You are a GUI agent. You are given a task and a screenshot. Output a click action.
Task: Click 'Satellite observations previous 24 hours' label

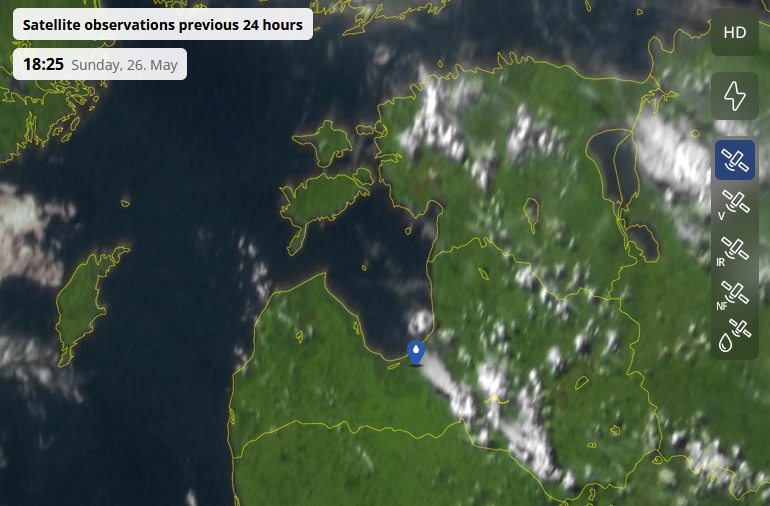(163, 25)
